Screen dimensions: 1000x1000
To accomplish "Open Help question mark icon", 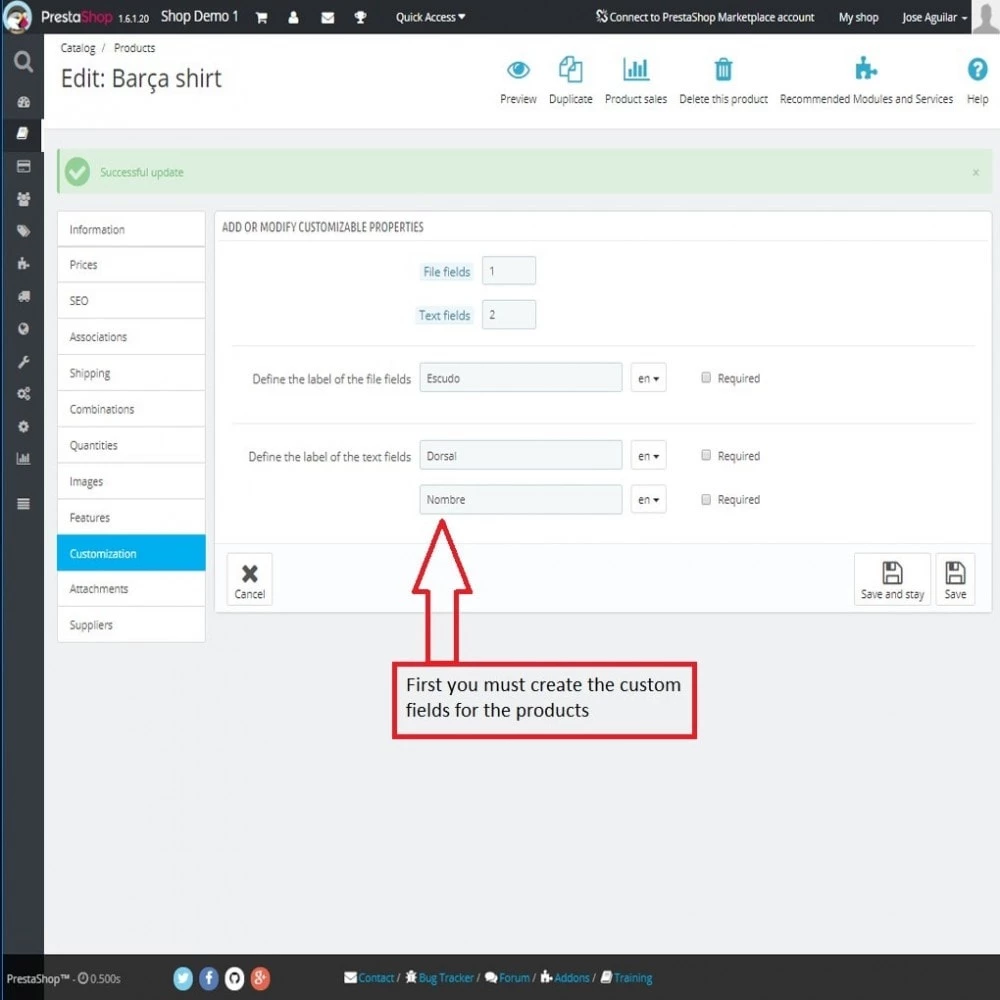I will coord(977,69).
